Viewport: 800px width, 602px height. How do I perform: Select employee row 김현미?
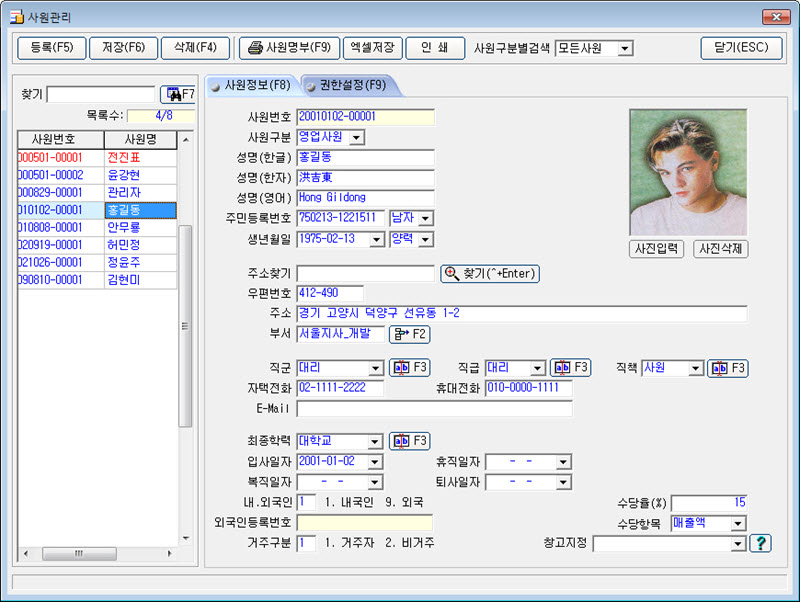97,280
